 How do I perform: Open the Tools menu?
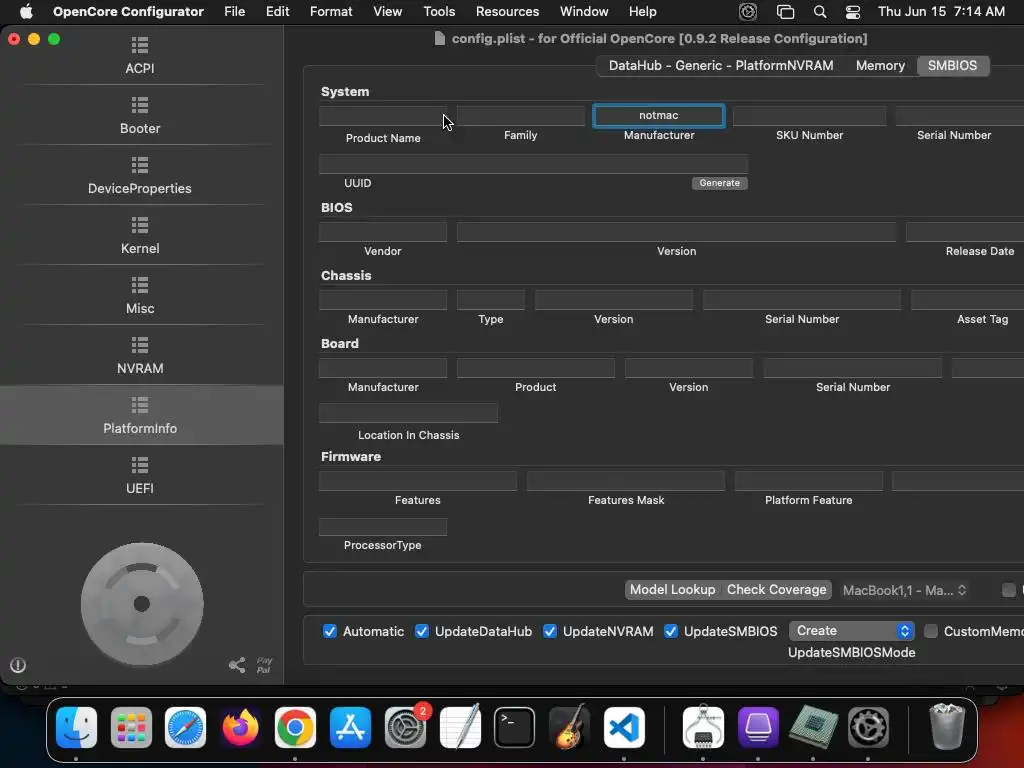[439, 12]
